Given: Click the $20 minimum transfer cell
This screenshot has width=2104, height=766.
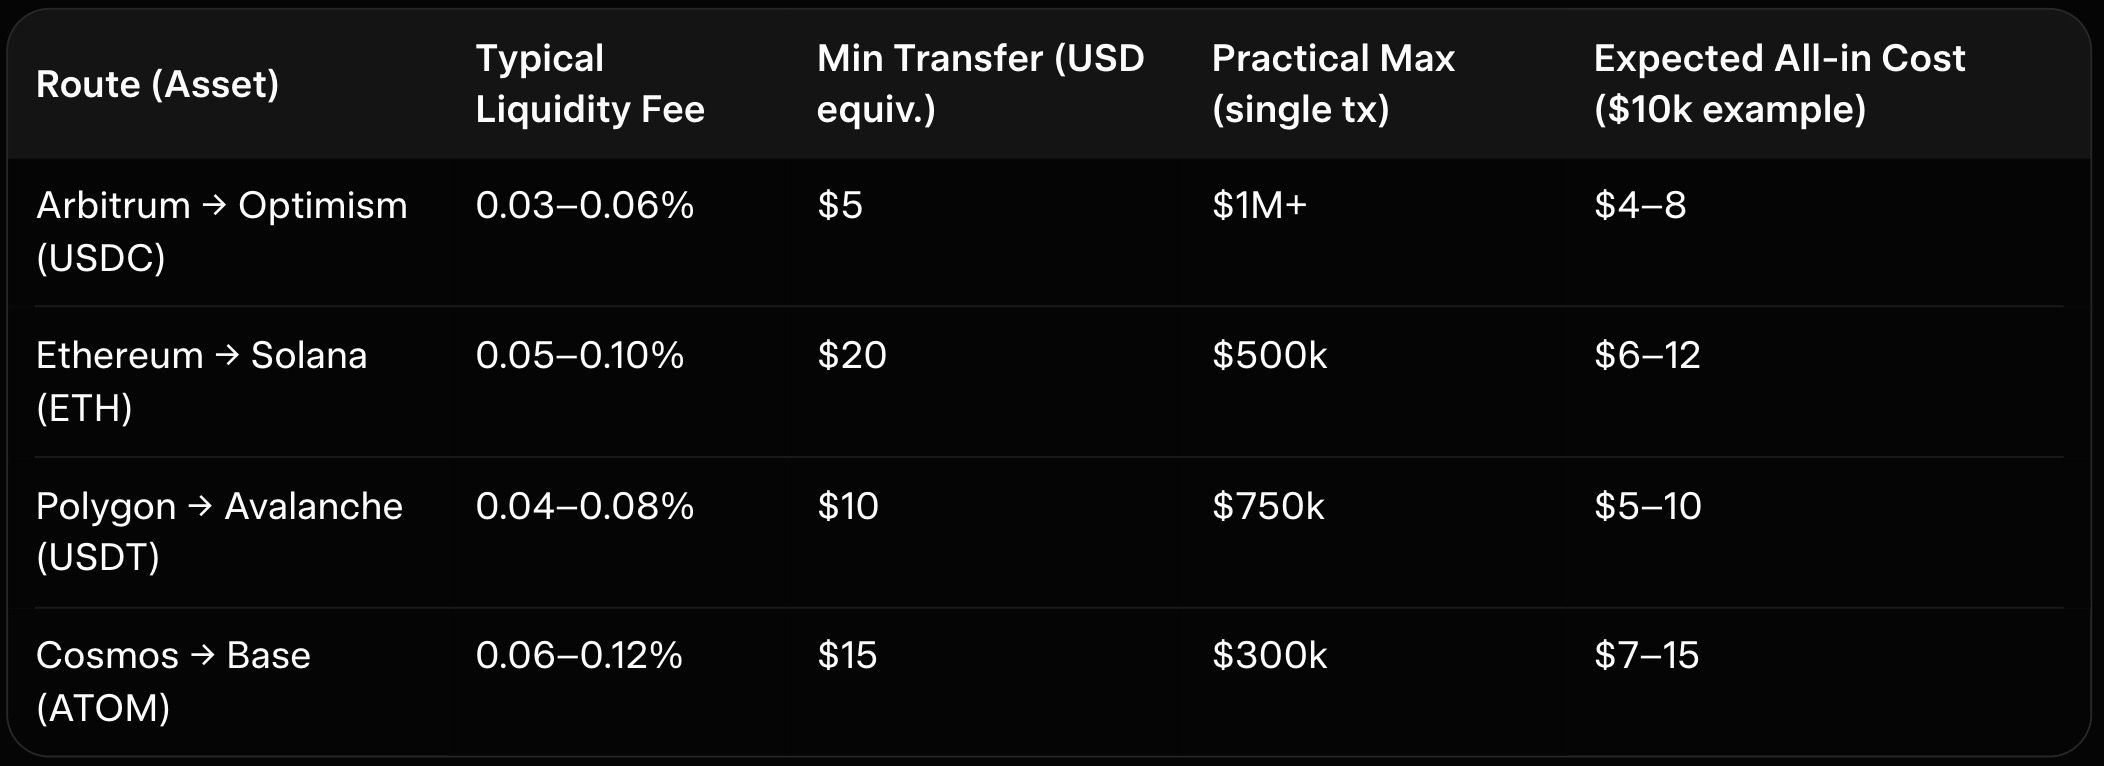Looking at the screenshot, I should 852,356.
